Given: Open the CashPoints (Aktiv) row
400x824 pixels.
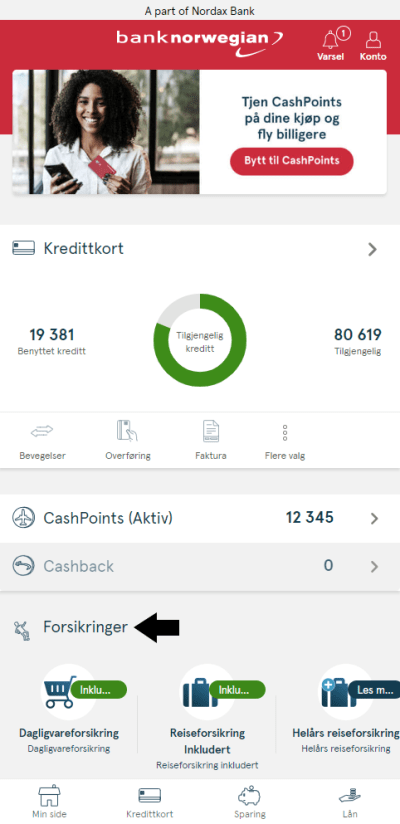Looking at the screenshot, I should click(200, 519).
